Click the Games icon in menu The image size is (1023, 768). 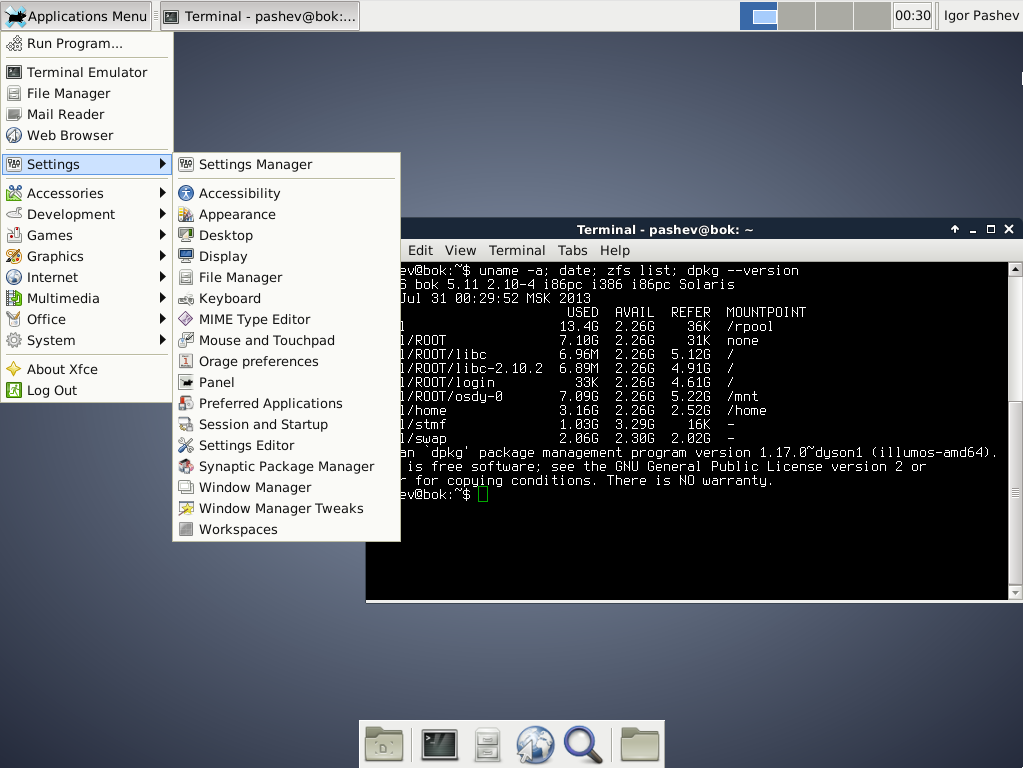(14, 236)
